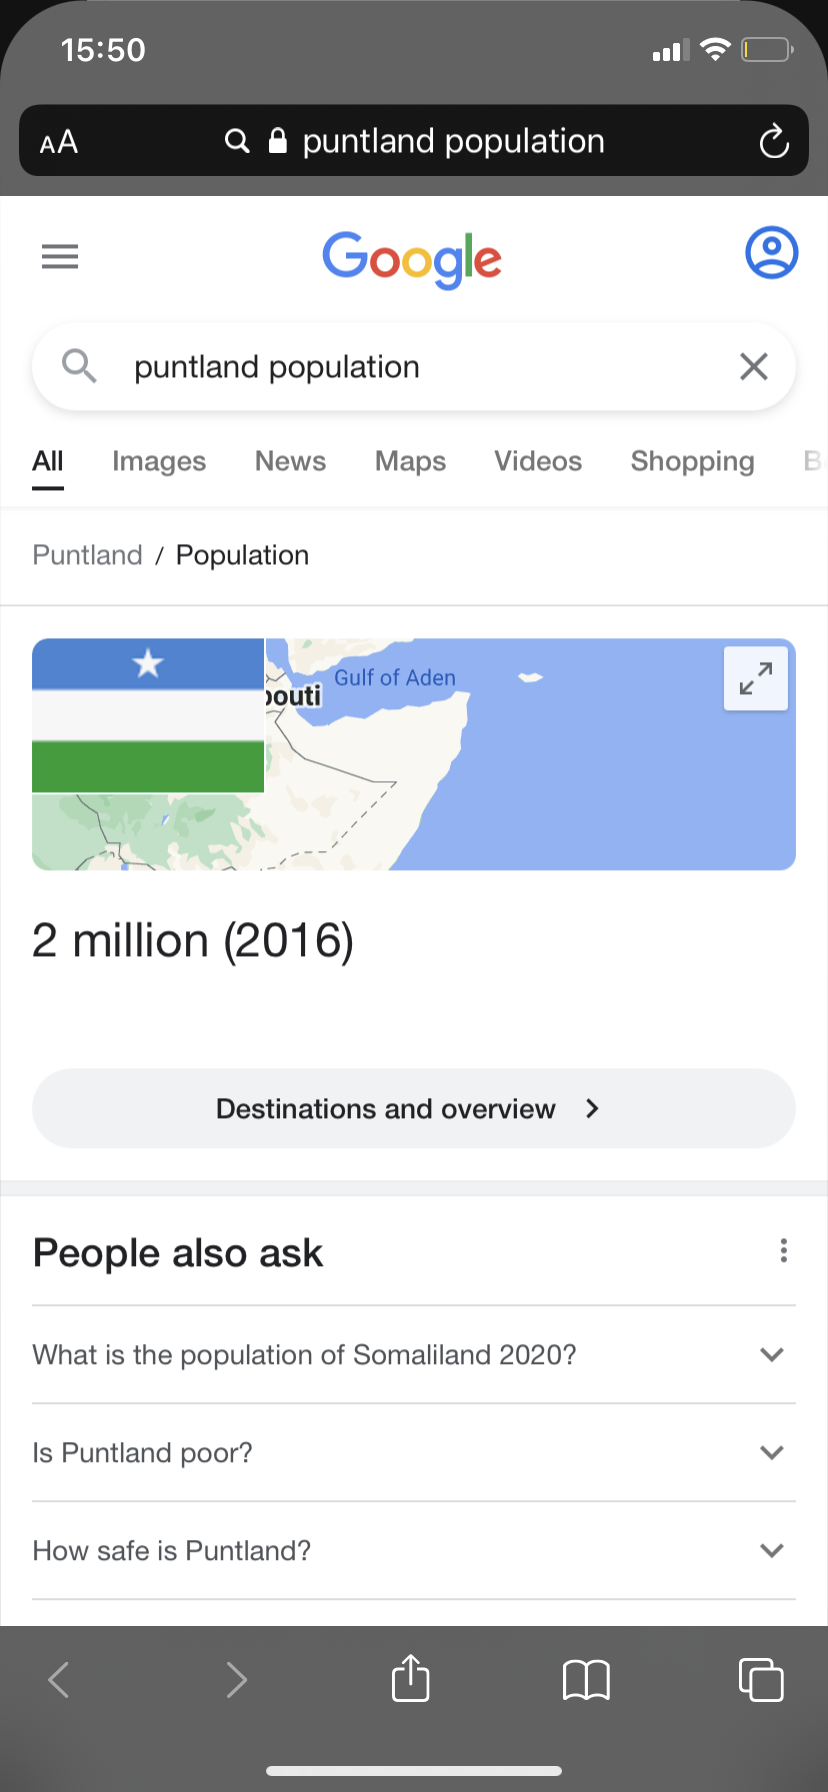Clear the search query with X
This screenshot has width=828, height=1792.
click(754, 367)
